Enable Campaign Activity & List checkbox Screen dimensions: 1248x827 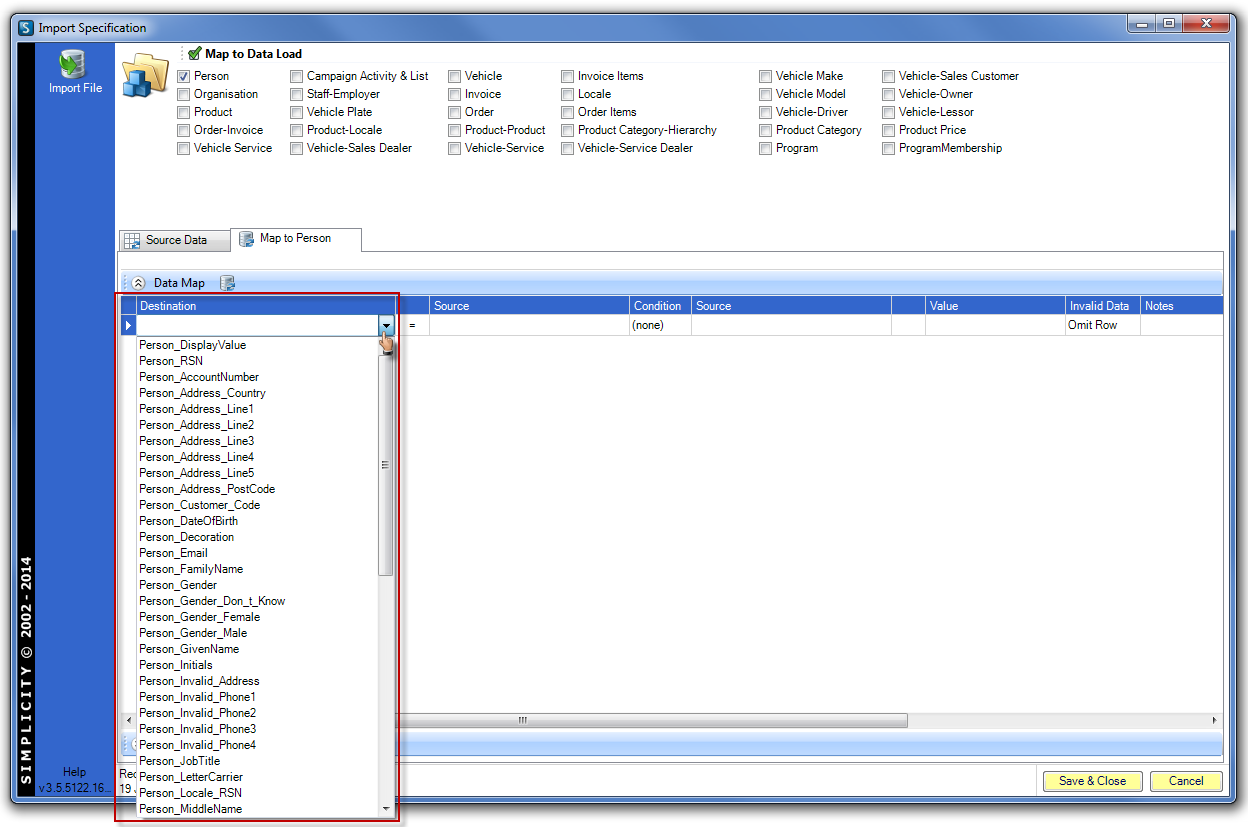tap(297, 76)
